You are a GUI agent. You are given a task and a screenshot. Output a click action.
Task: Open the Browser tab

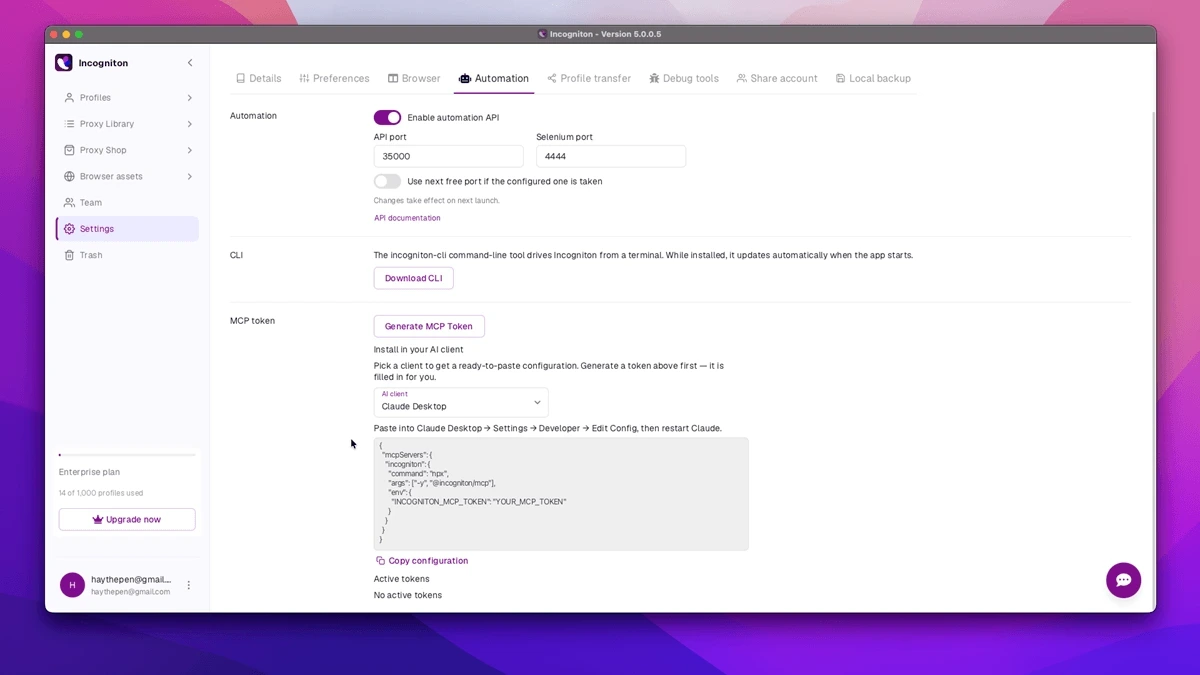414,78
